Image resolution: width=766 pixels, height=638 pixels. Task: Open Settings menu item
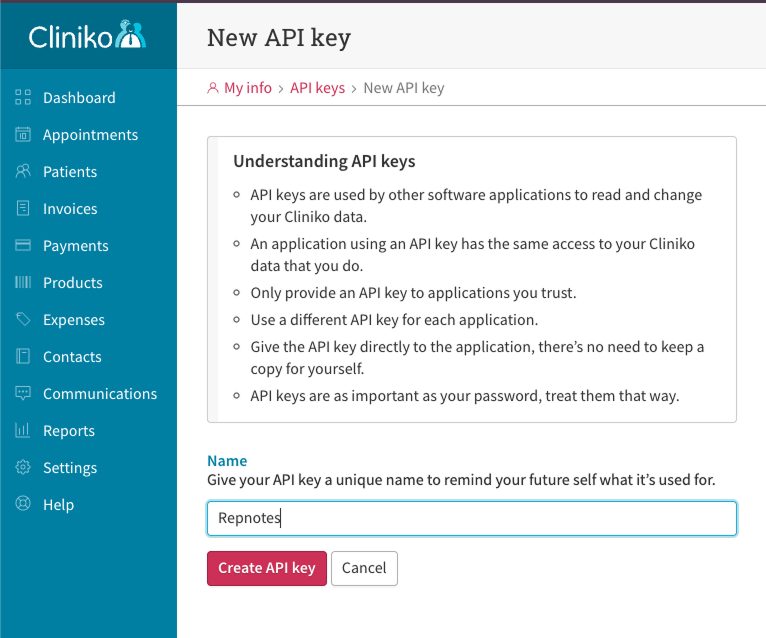click(70, 468)
